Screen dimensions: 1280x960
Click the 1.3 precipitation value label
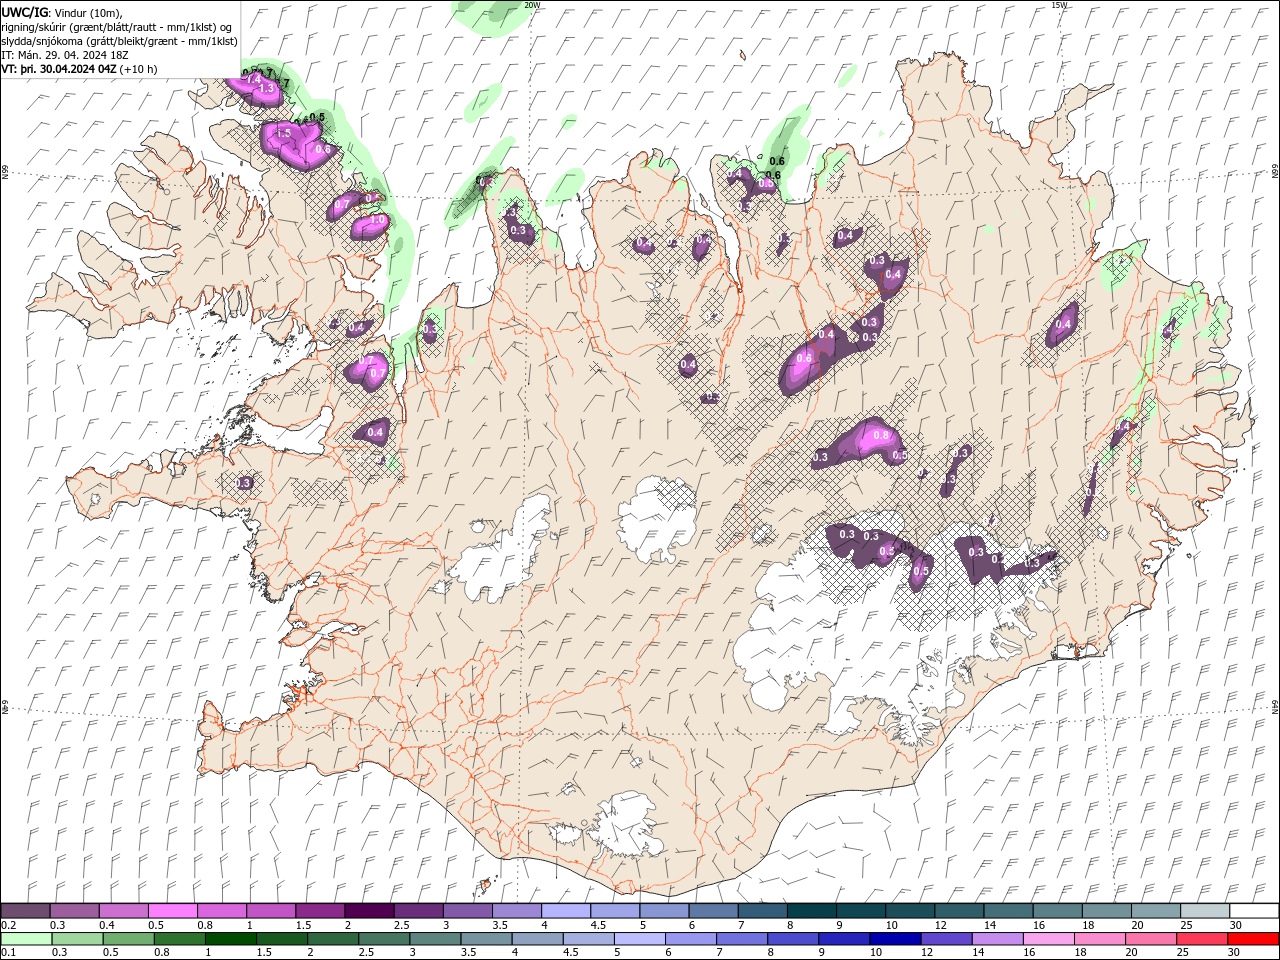click(x=266, y=89)
